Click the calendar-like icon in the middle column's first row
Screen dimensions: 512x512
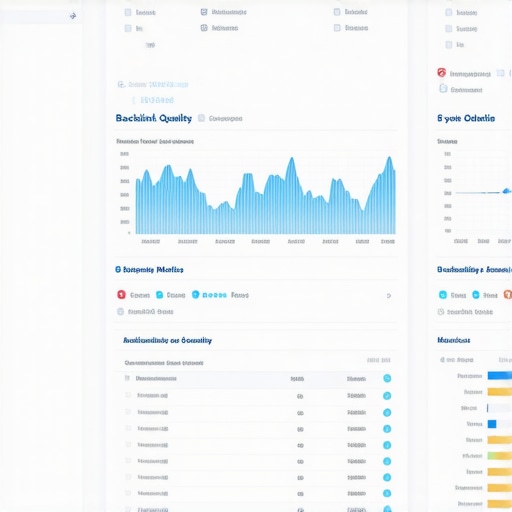tap(204, 12)
